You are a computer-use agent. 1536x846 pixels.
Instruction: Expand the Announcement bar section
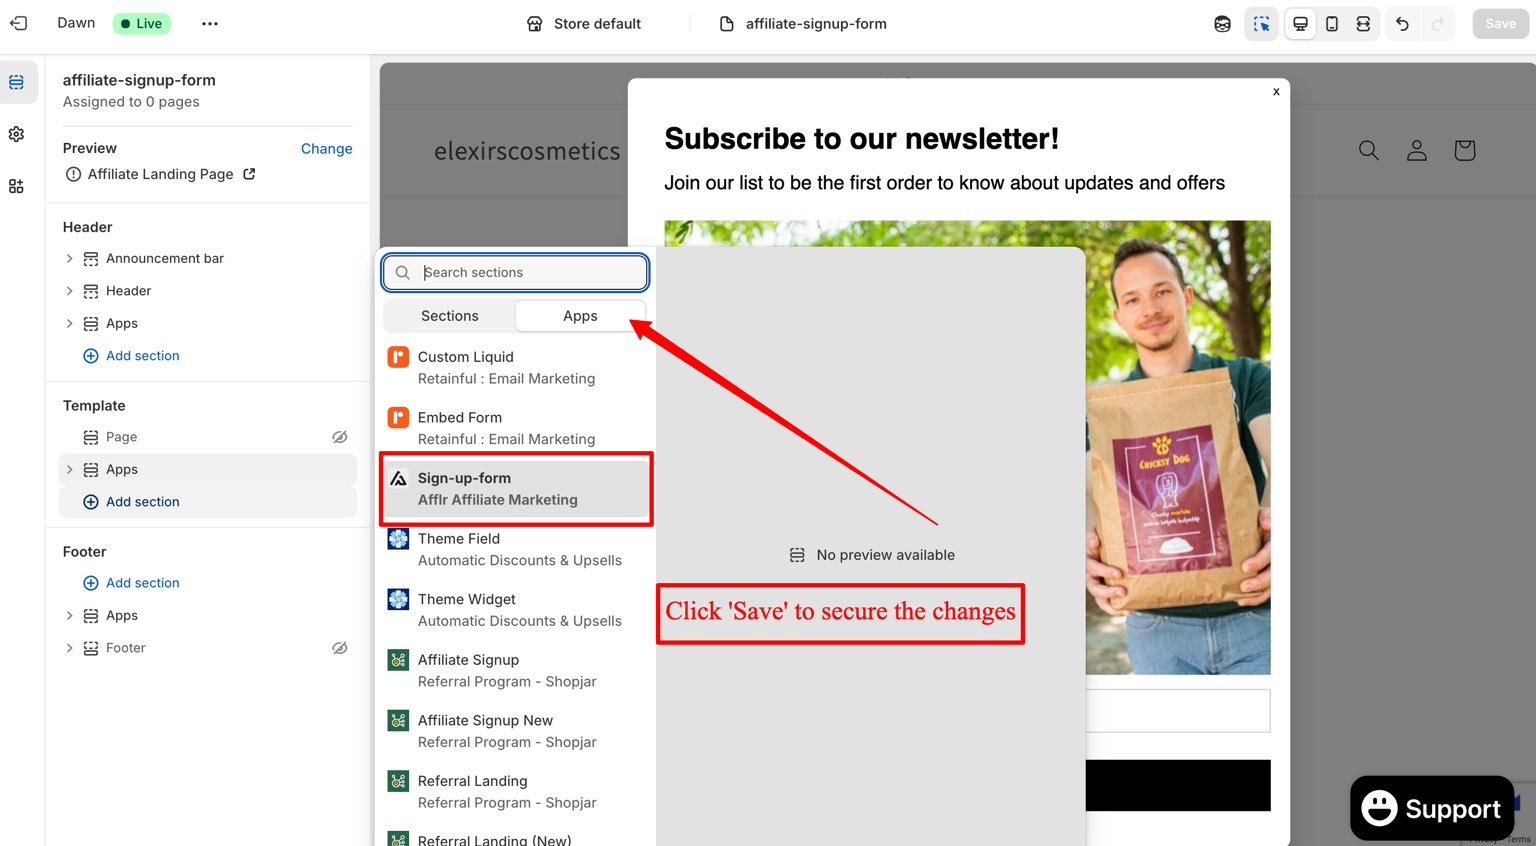pos(69,258)
